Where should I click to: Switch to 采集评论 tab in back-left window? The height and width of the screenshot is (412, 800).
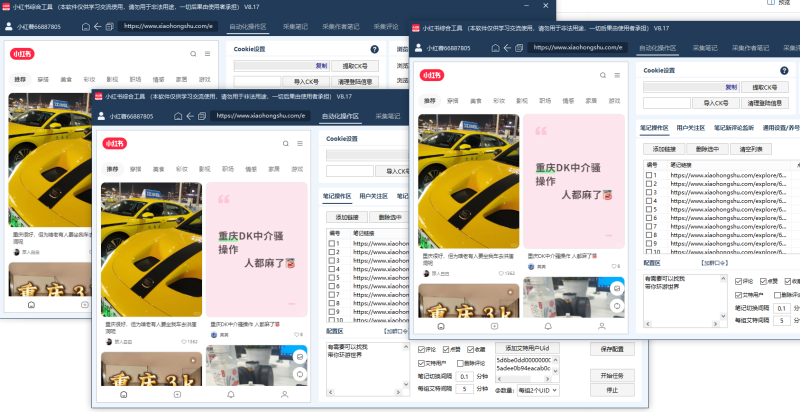[386, 27]
